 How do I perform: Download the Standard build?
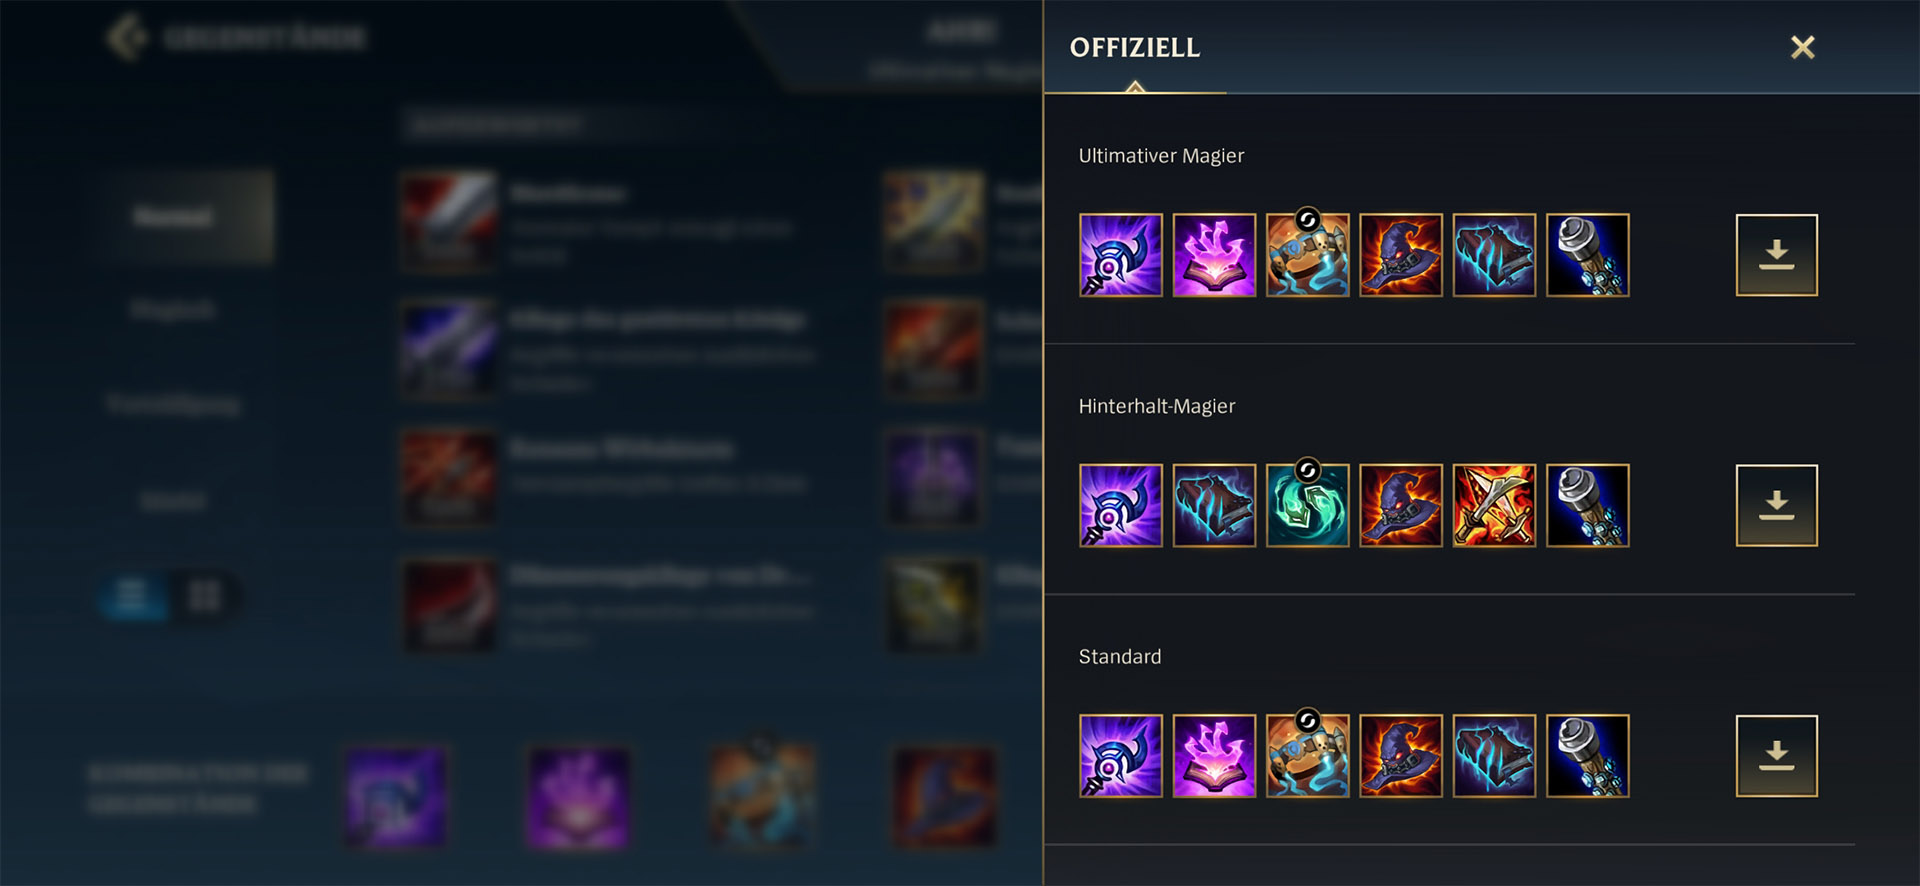tap(1777, 756)
